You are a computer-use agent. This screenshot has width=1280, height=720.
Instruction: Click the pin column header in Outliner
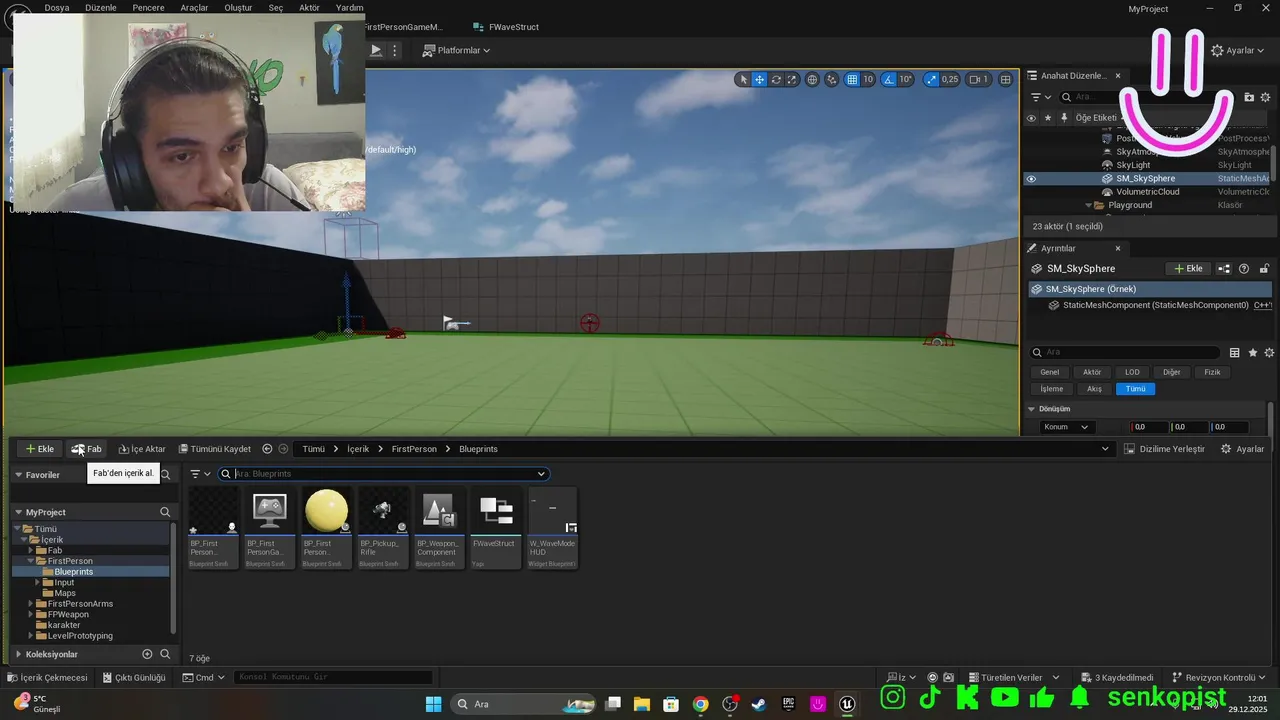pyautogui.click(x=1064, y=118)
